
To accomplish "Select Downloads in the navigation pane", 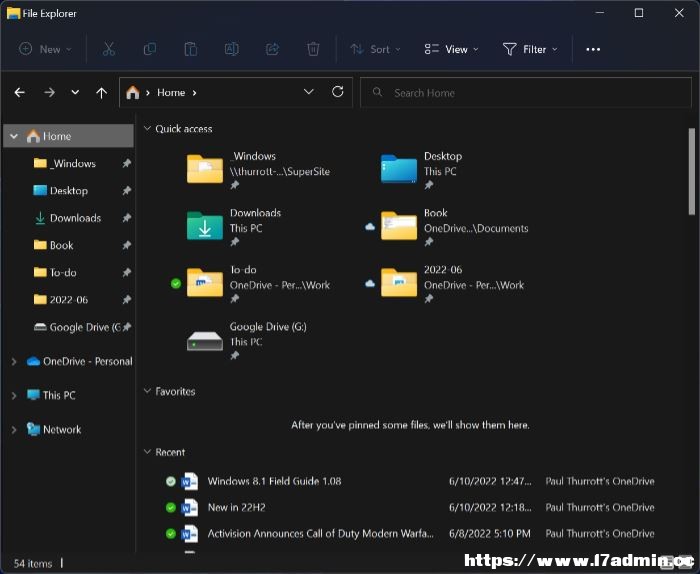I will tap(75, 218).
